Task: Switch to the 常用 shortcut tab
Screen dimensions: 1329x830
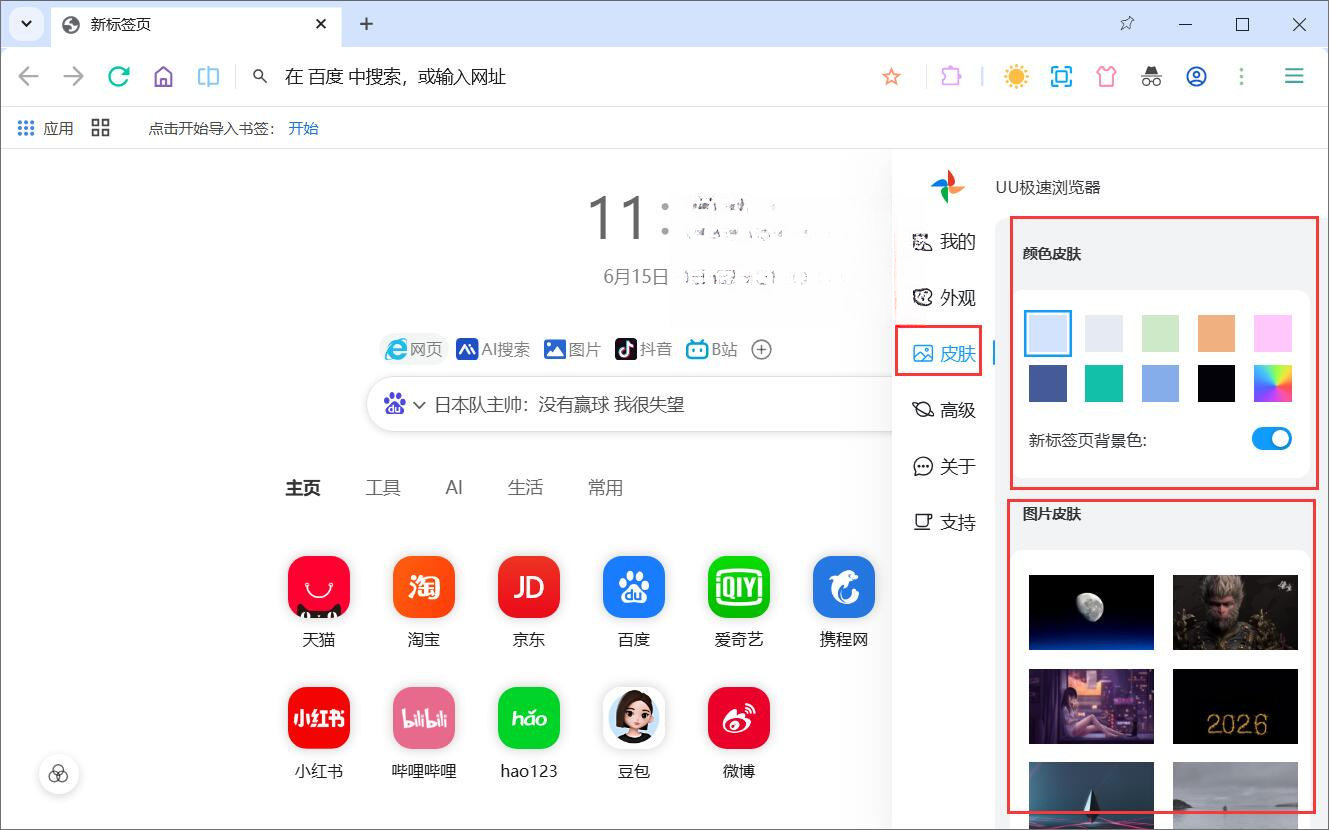Action: point(605,487)
